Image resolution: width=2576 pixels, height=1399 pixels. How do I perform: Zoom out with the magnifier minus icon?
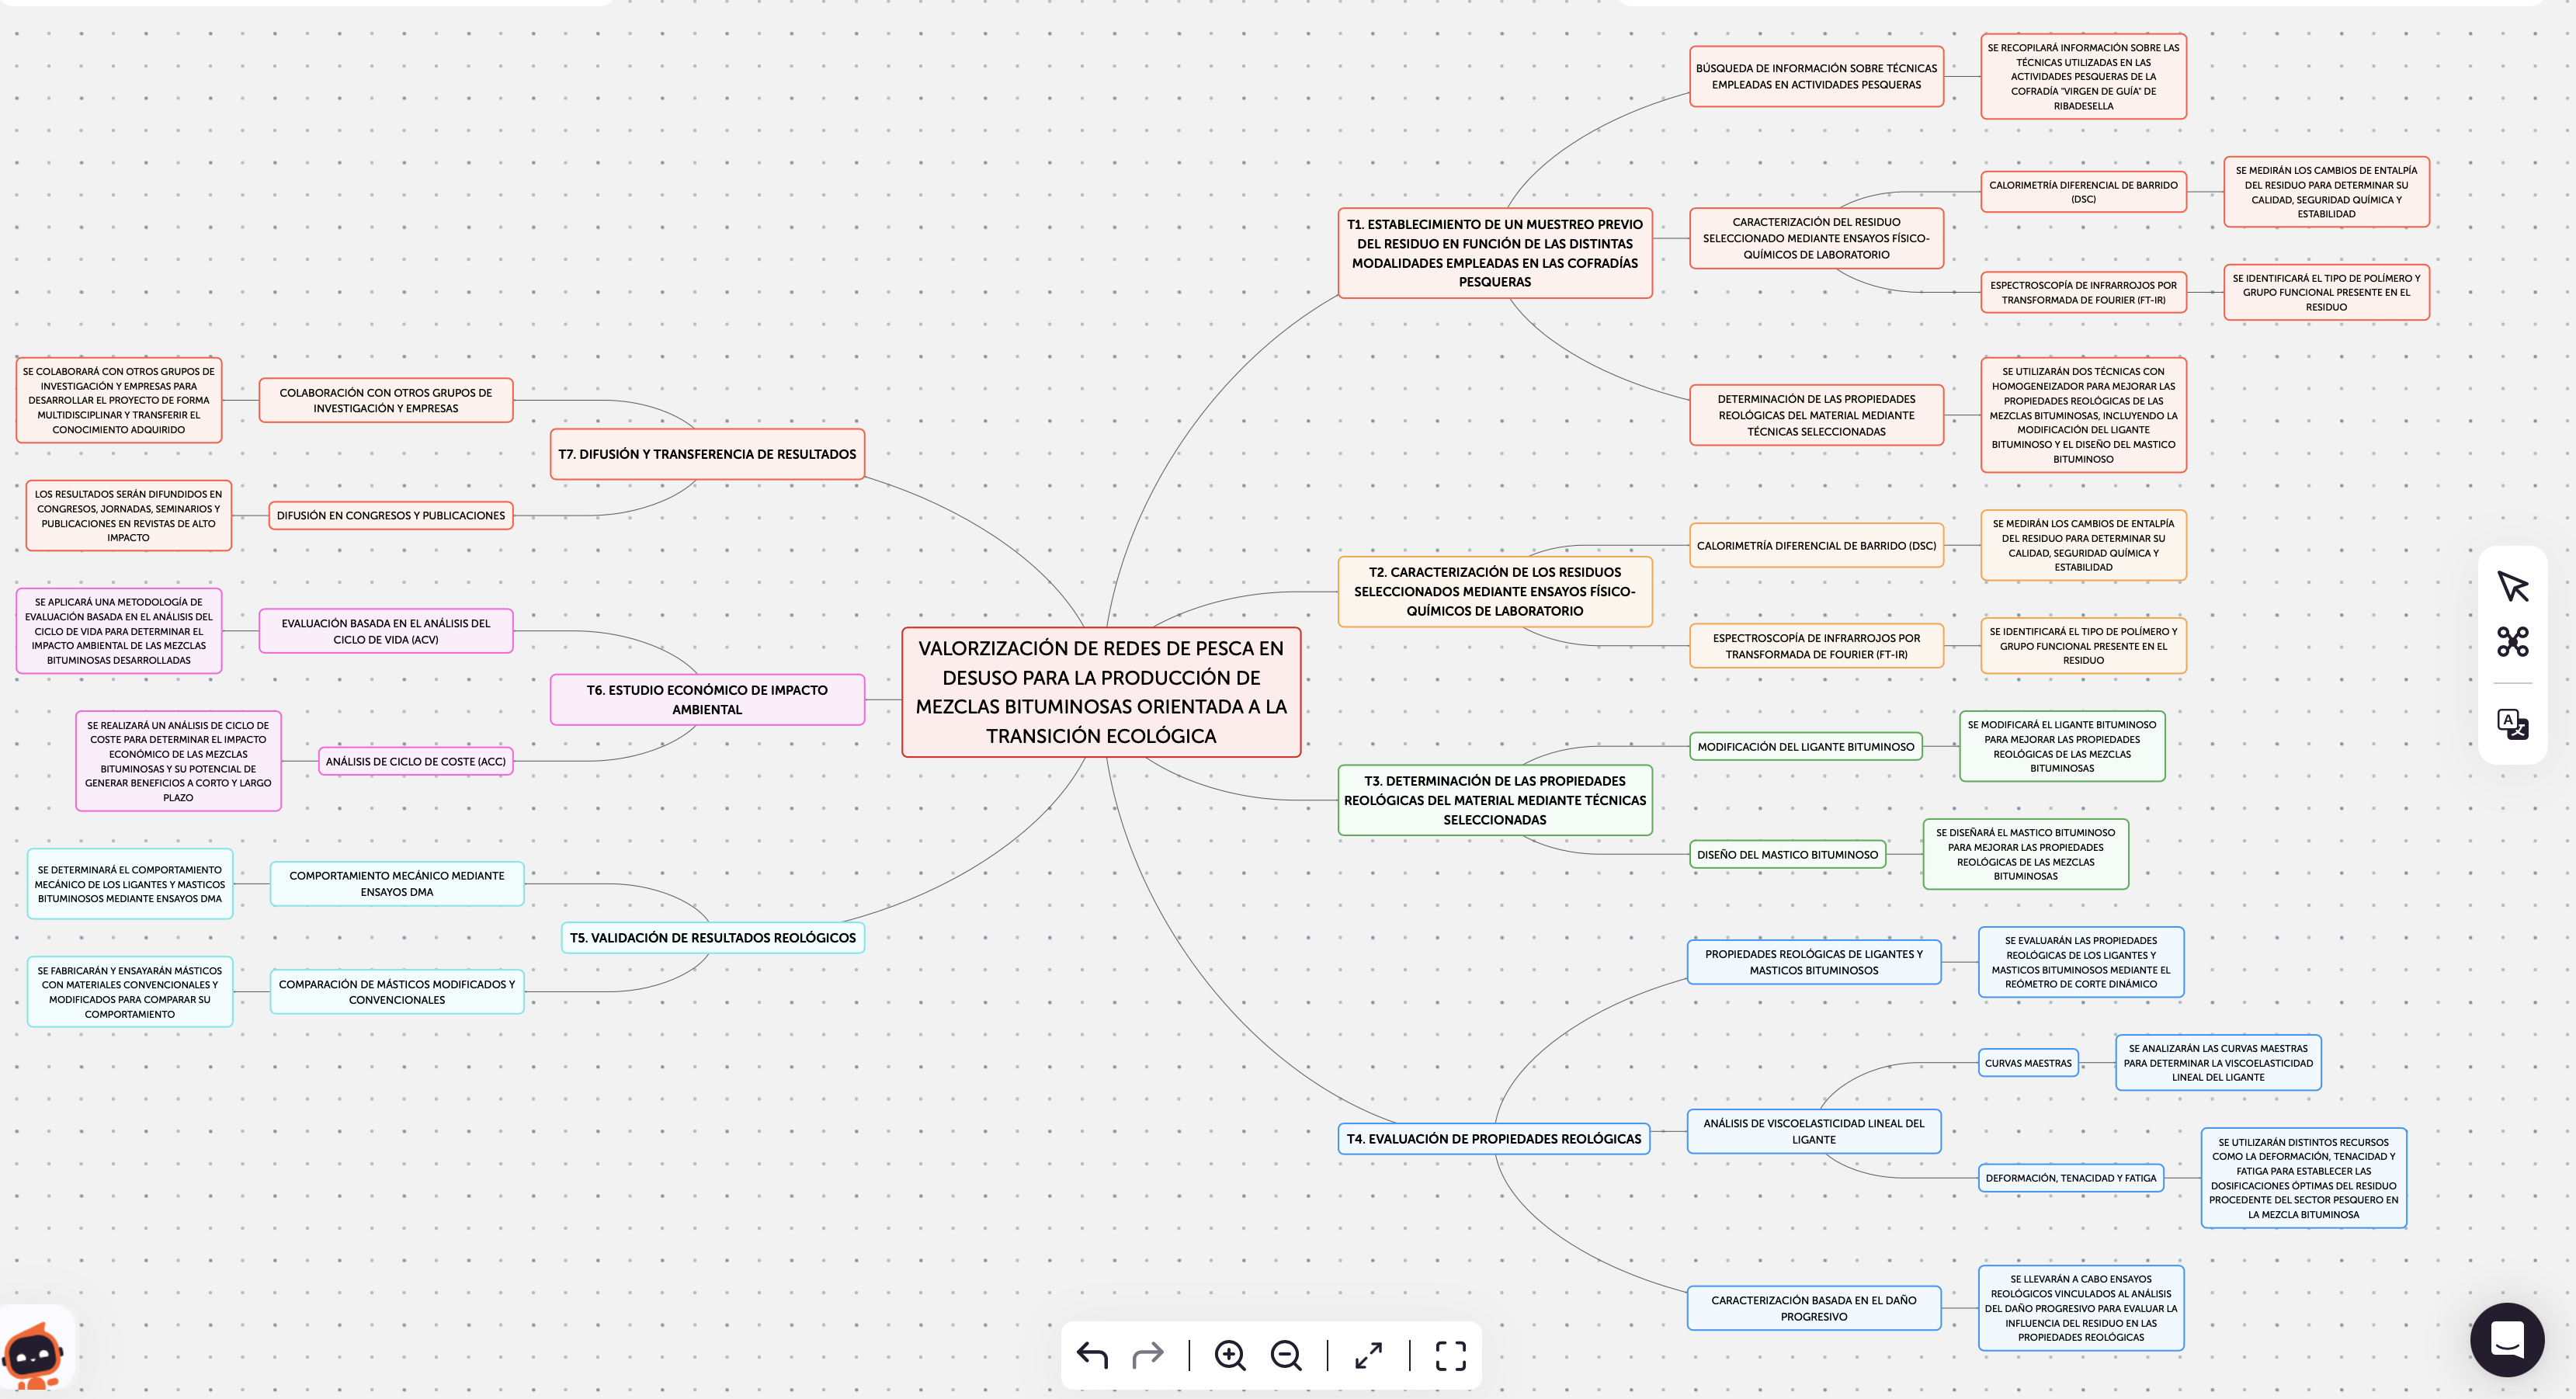click(x=1286, y=1355)
